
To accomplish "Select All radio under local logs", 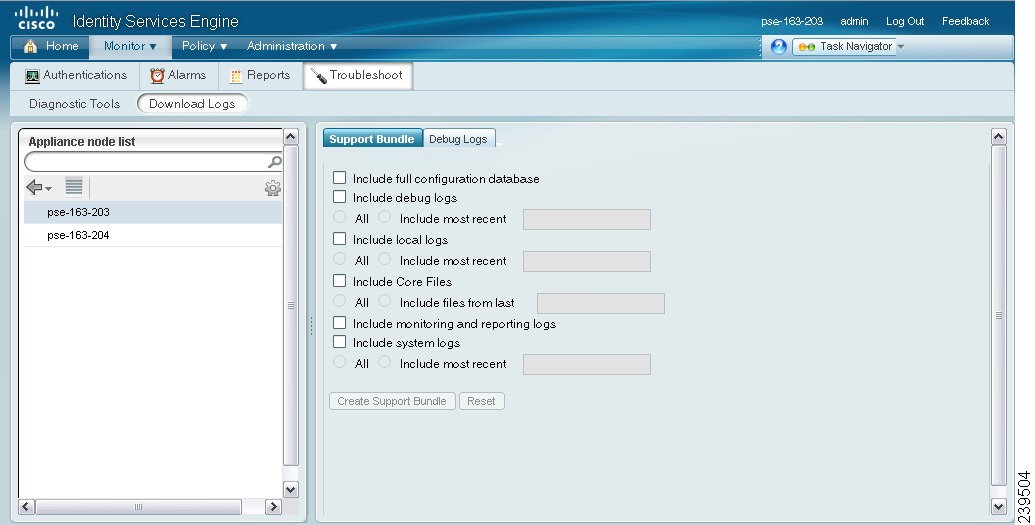I will [x=339, y=260].
